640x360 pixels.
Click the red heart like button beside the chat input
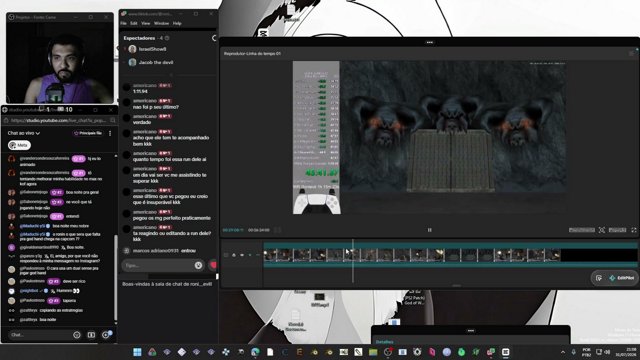[213, 265]
